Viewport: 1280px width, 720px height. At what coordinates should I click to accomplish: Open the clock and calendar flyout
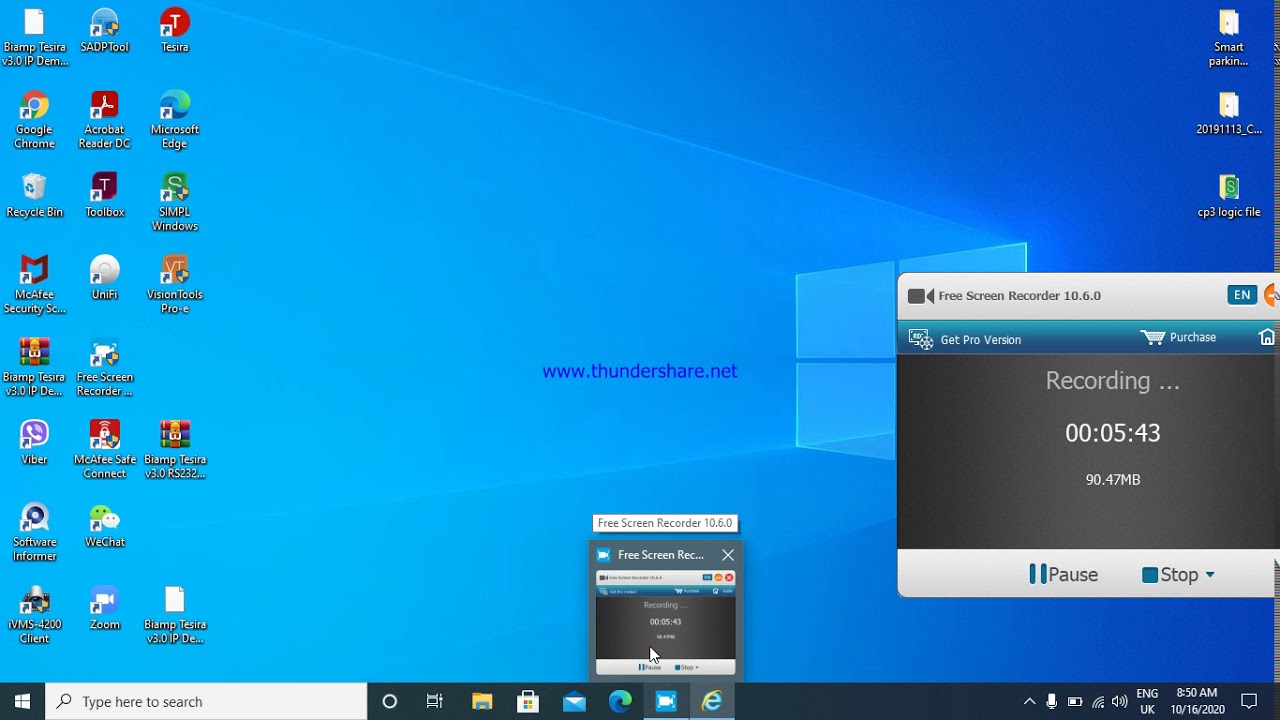[x=1197, y=701]
